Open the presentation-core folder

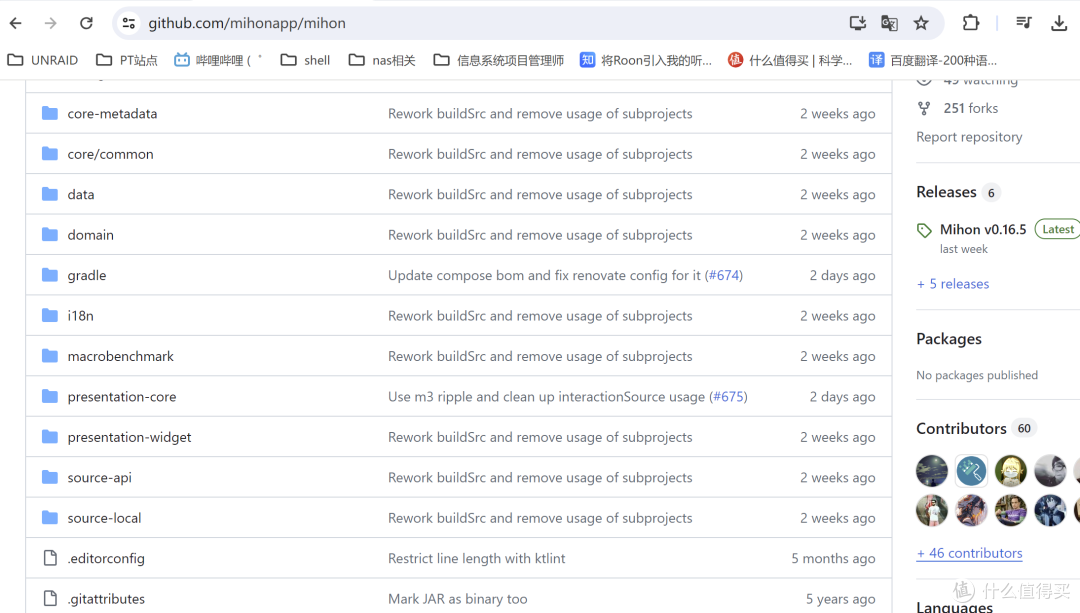pos(121,397)
